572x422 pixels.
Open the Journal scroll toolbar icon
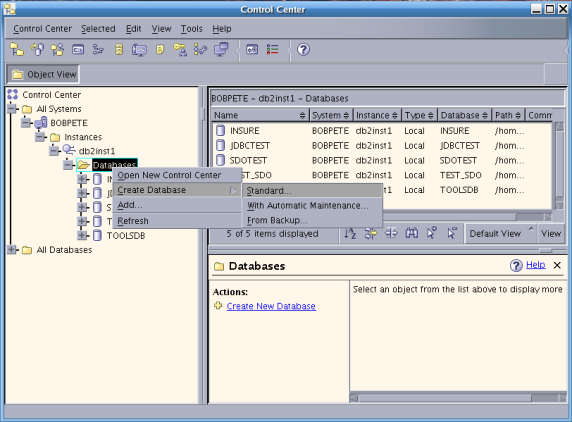click(x=160, y=49)
